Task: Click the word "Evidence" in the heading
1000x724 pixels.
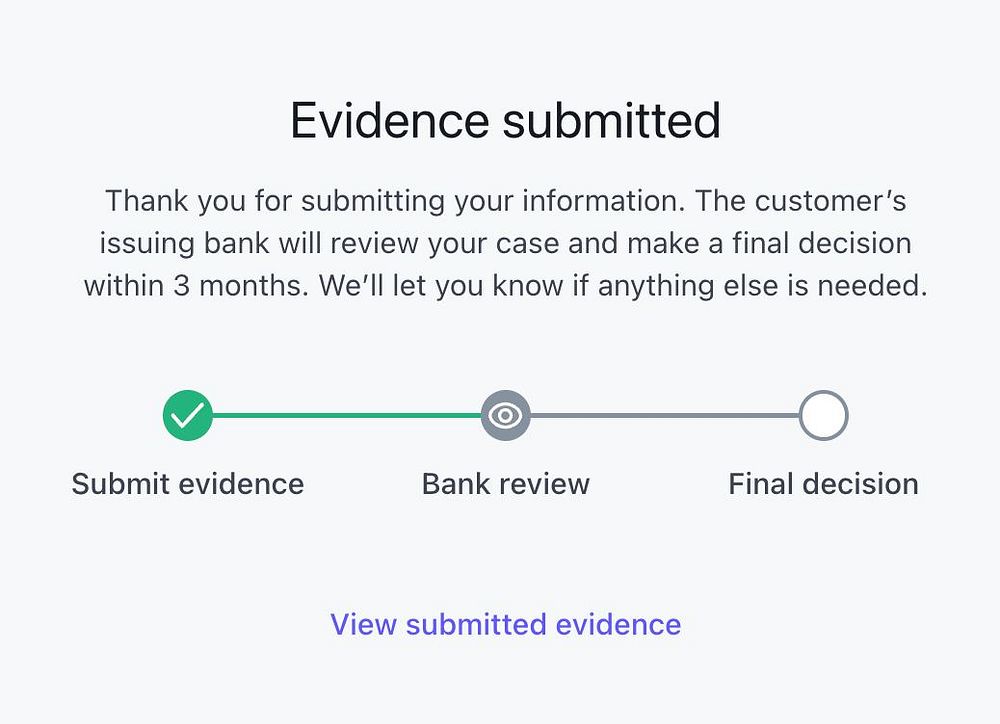Action: pyautogui.click(x=390, y=121)
